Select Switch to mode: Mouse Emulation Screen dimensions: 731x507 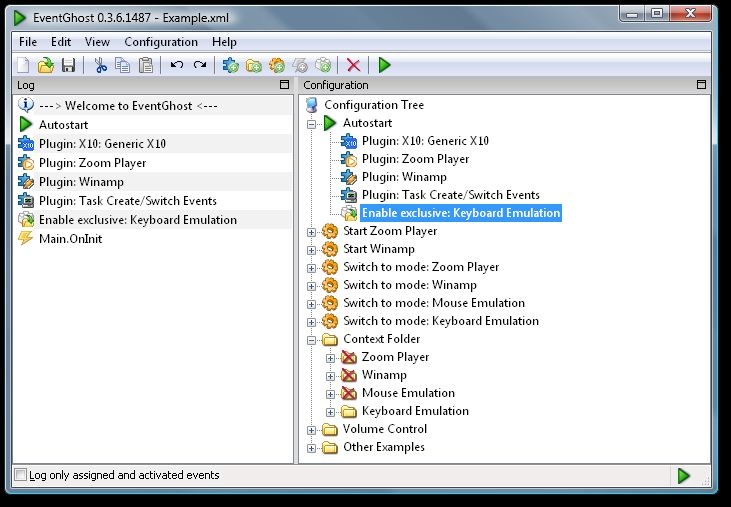click(x=434, y=303)
